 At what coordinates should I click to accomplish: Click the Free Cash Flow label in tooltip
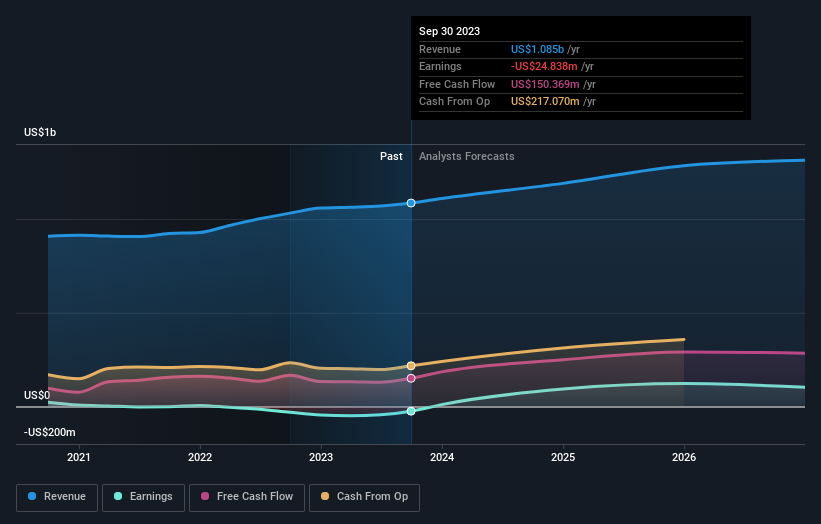(457, 84)
